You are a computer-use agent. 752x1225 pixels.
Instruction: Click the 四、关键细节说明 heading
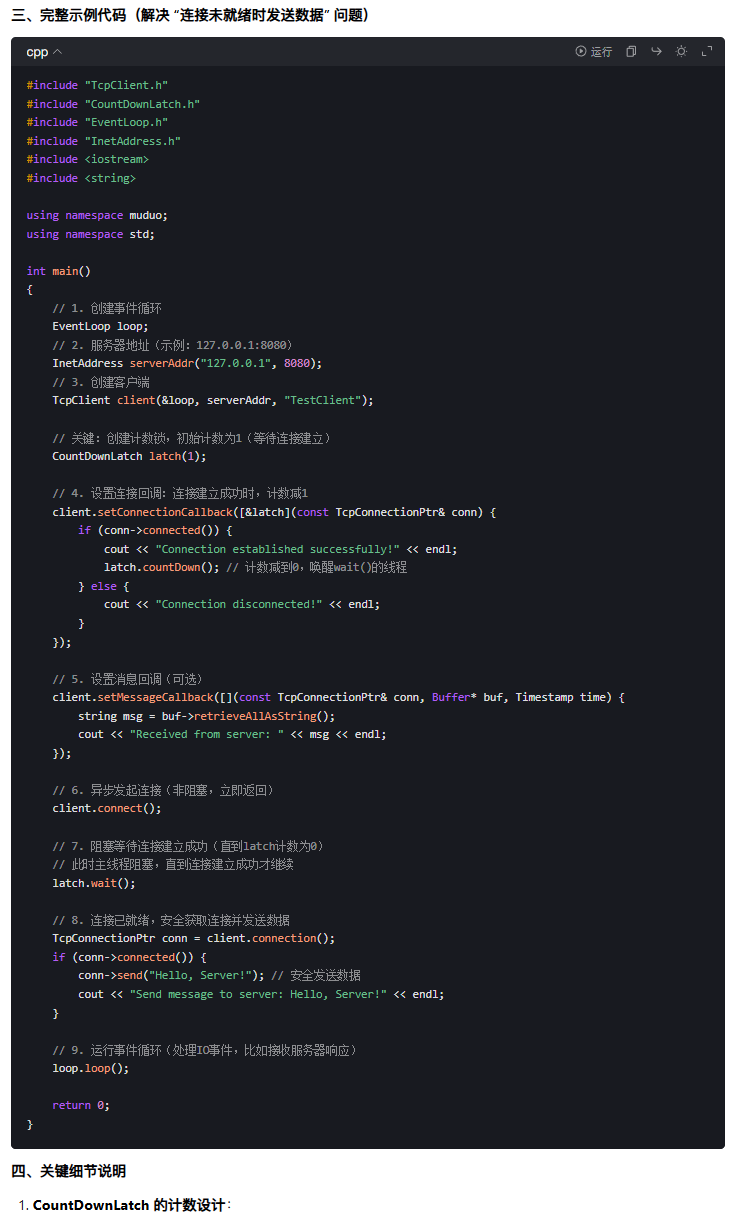(69, 1171)
